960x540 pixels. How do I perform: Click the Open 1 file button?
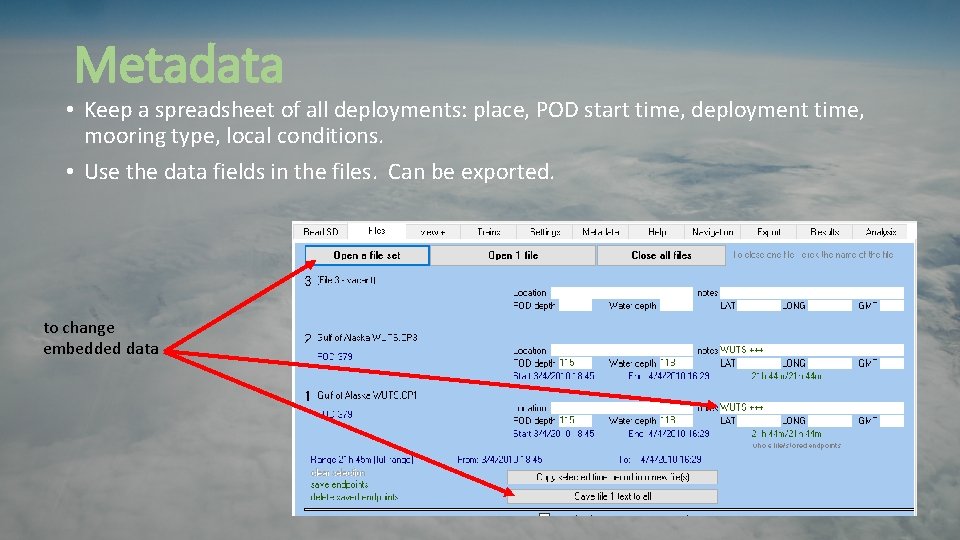(513, 255)
